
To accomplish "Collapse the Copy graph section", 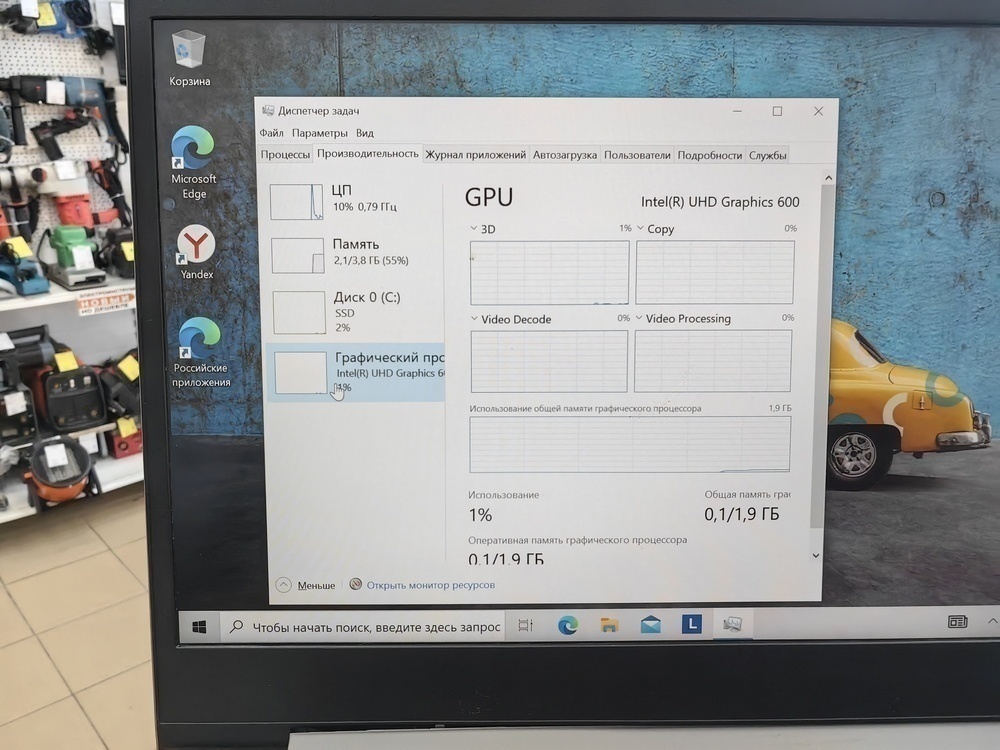I will (x=640, y=228).
